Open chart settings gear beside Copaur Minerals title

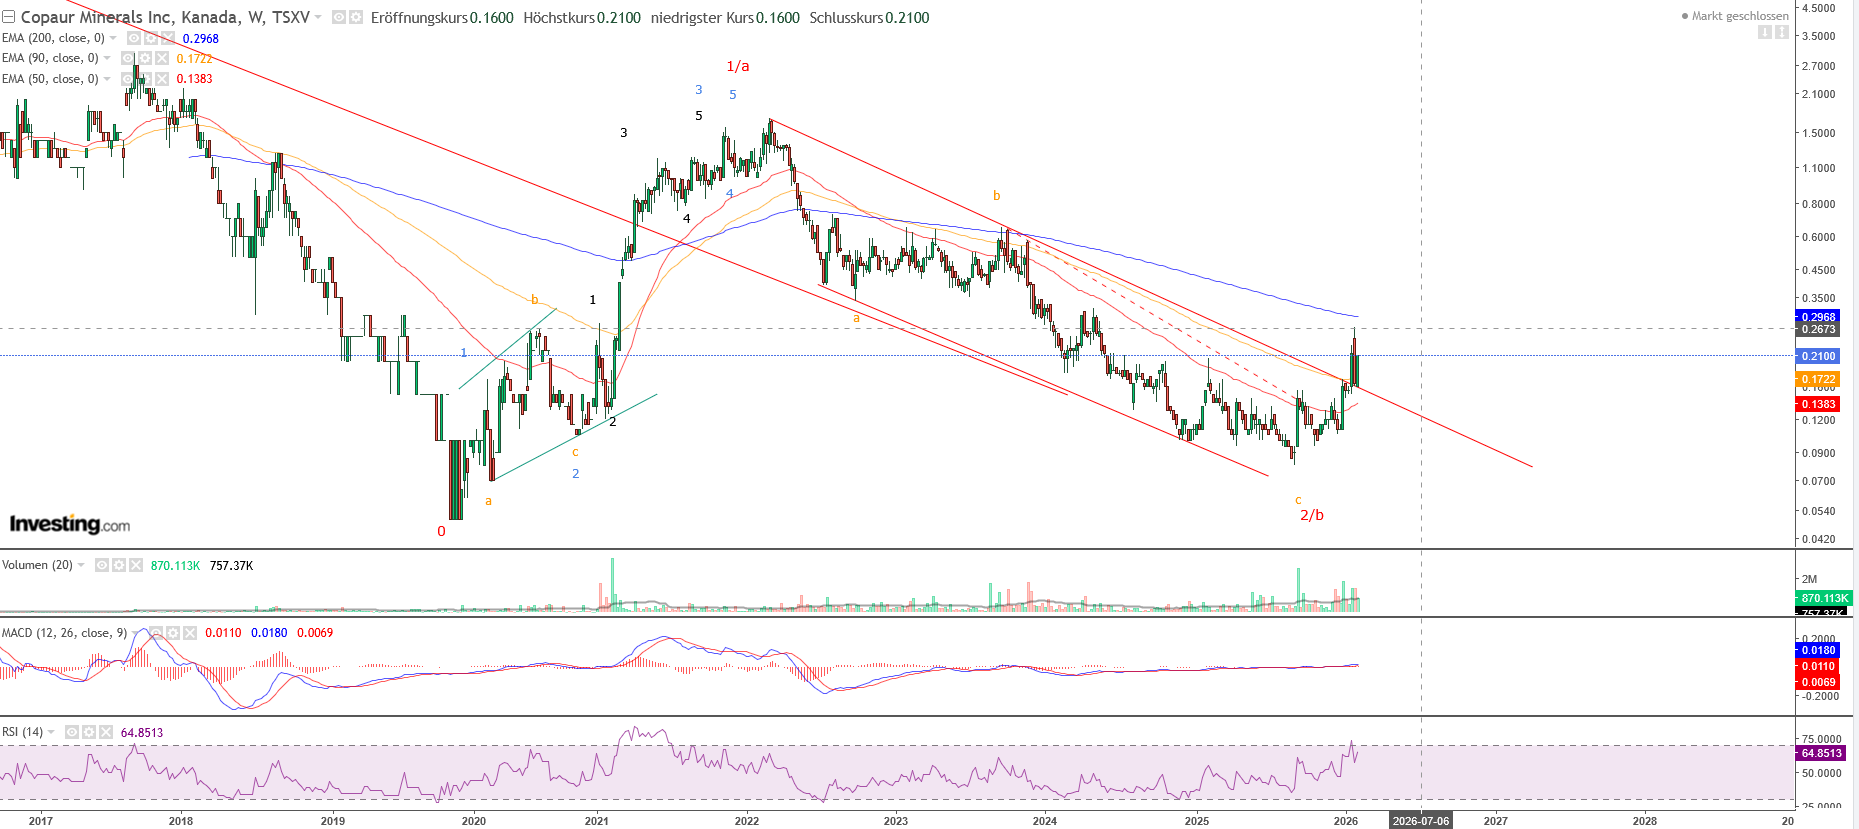[355, 18]
